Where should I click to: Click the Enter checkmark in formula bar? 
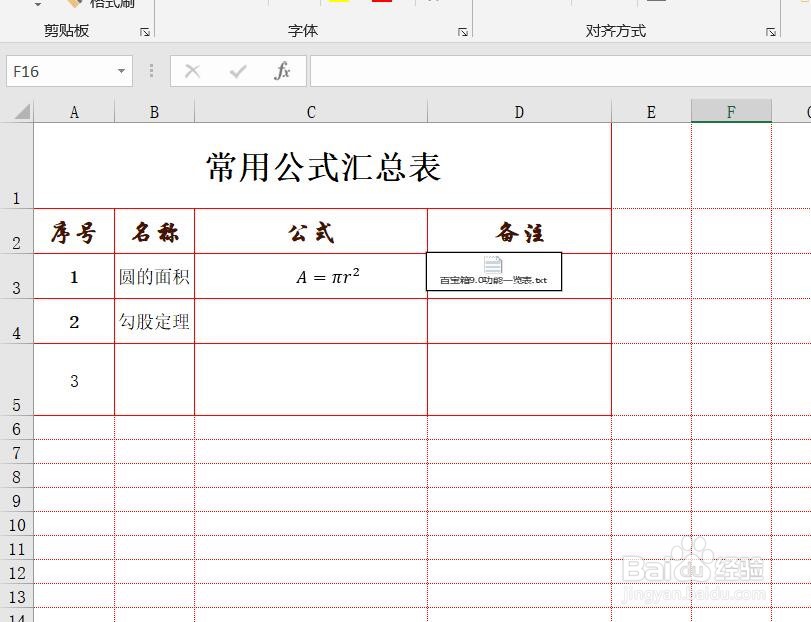[x=236, y=71]
